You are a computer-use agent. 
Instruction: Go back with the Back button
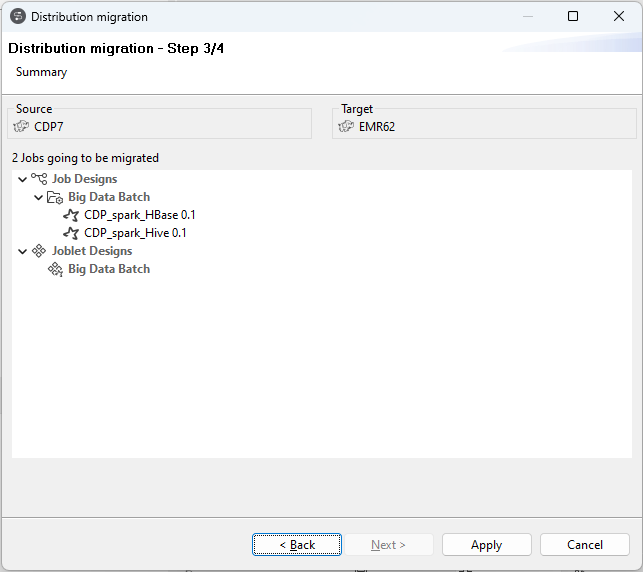click(297, 545)
